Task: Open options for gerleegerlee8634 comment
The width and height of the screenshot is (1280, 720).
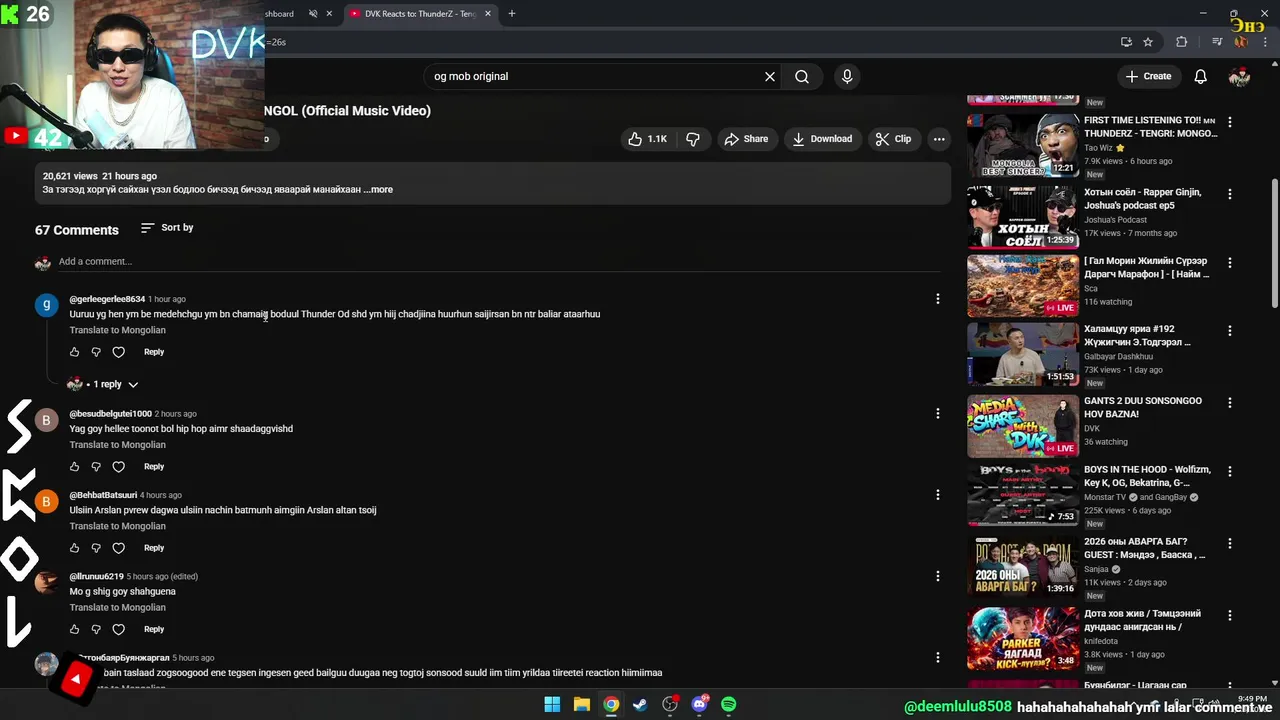Action: pyautogui.click(x=937, y=299)
